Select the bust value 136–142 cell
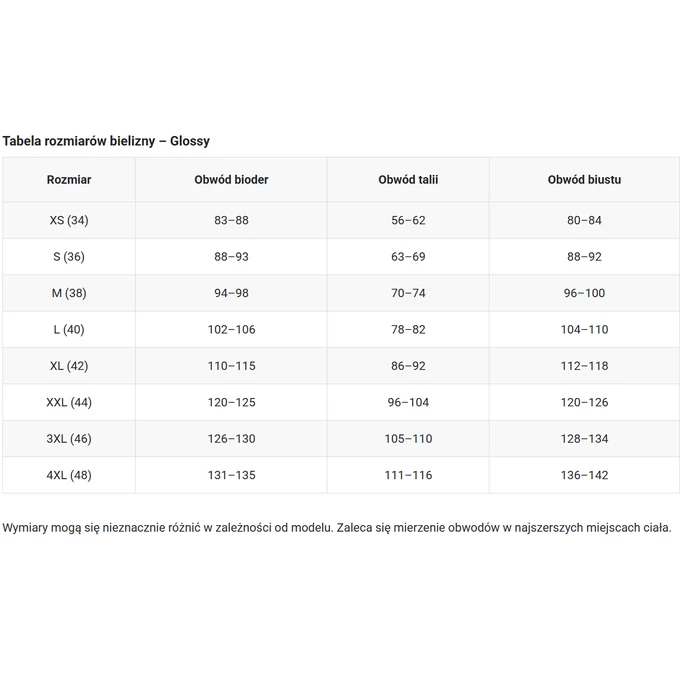680x680 pixels. tap(584, 475)
